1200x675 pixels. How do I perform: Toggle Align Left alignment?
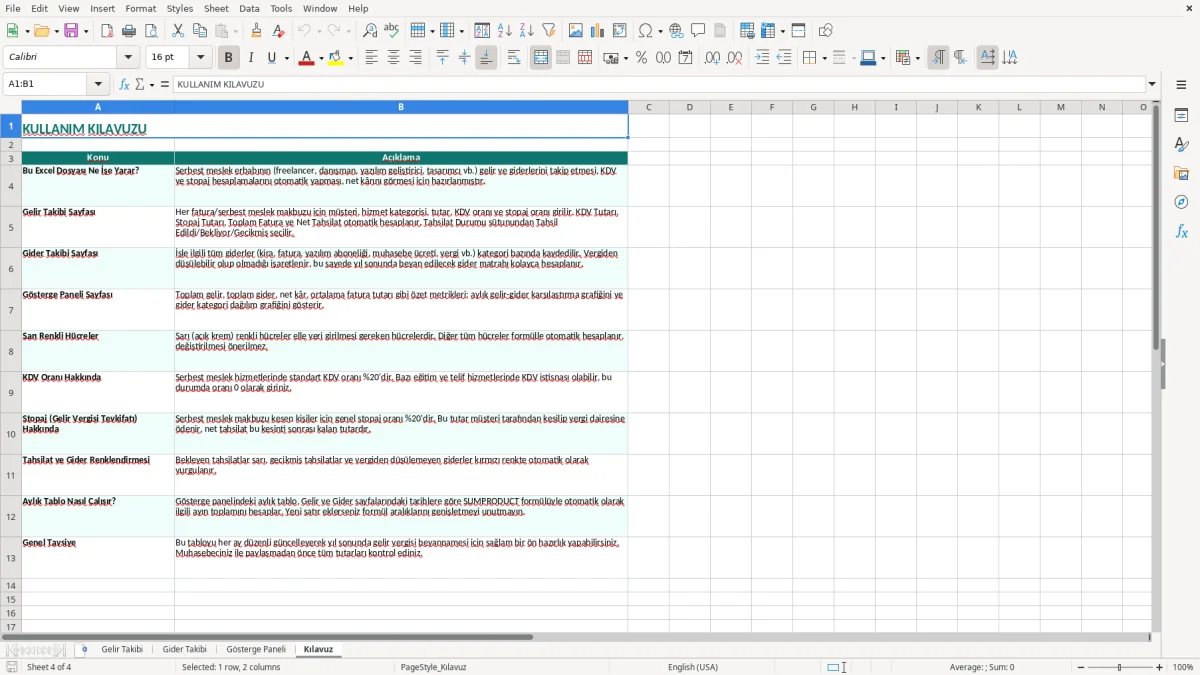click(x=371, y=58)
